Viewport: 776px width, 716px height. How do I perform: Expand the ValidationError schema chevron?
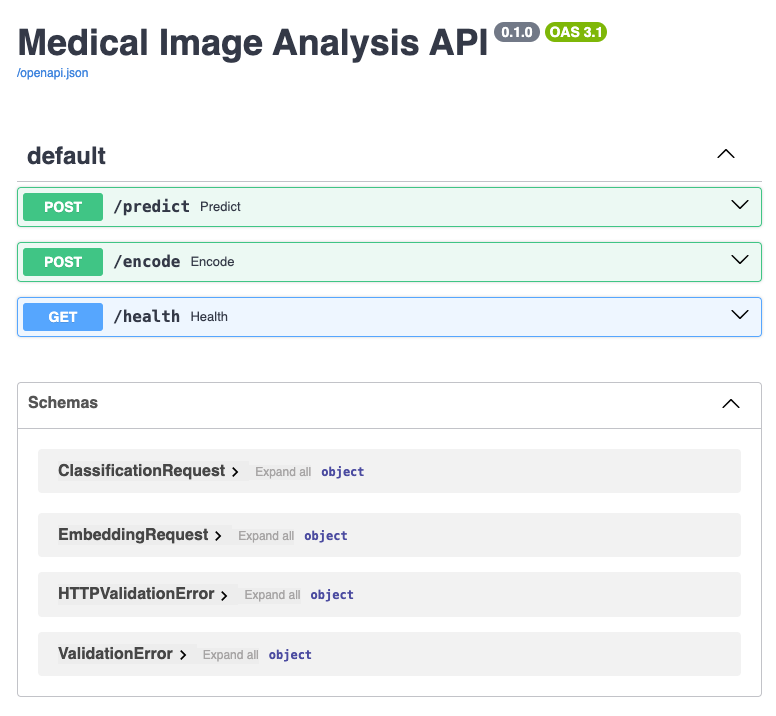coord(183,655)
